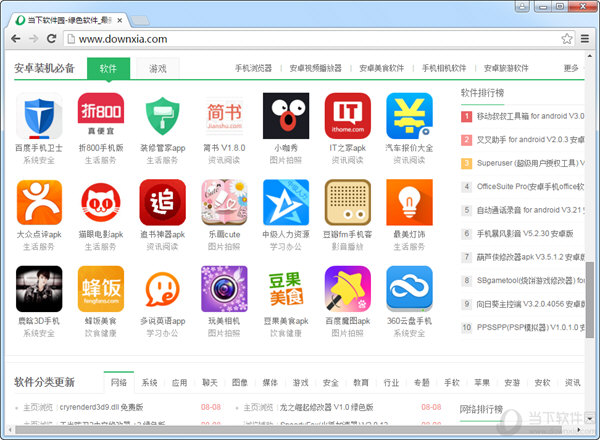This screenshot has height=440, width=600.
Task: Open the 安卓视频播放器 link
Action: click(315, 68)
